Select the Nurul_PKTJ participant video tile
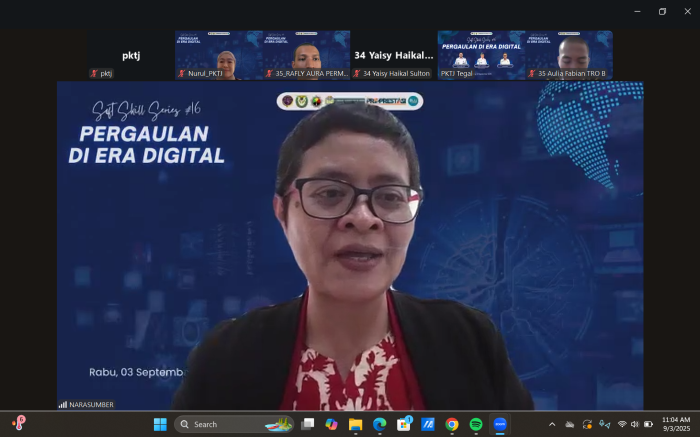The image size is (700, 437). point(219,55)
